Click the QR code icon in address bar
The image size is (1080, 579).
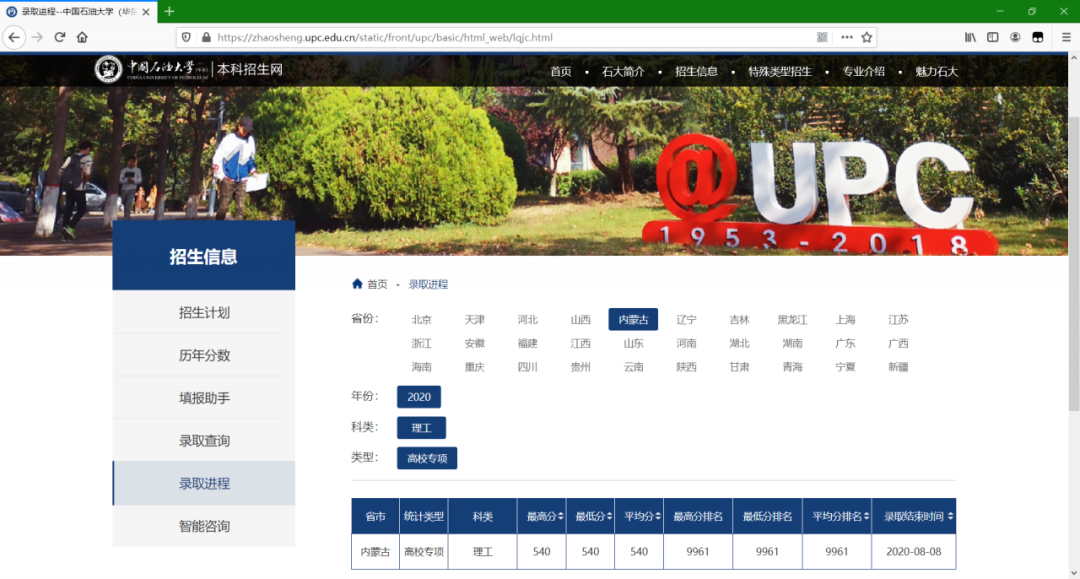click(822, 37)
